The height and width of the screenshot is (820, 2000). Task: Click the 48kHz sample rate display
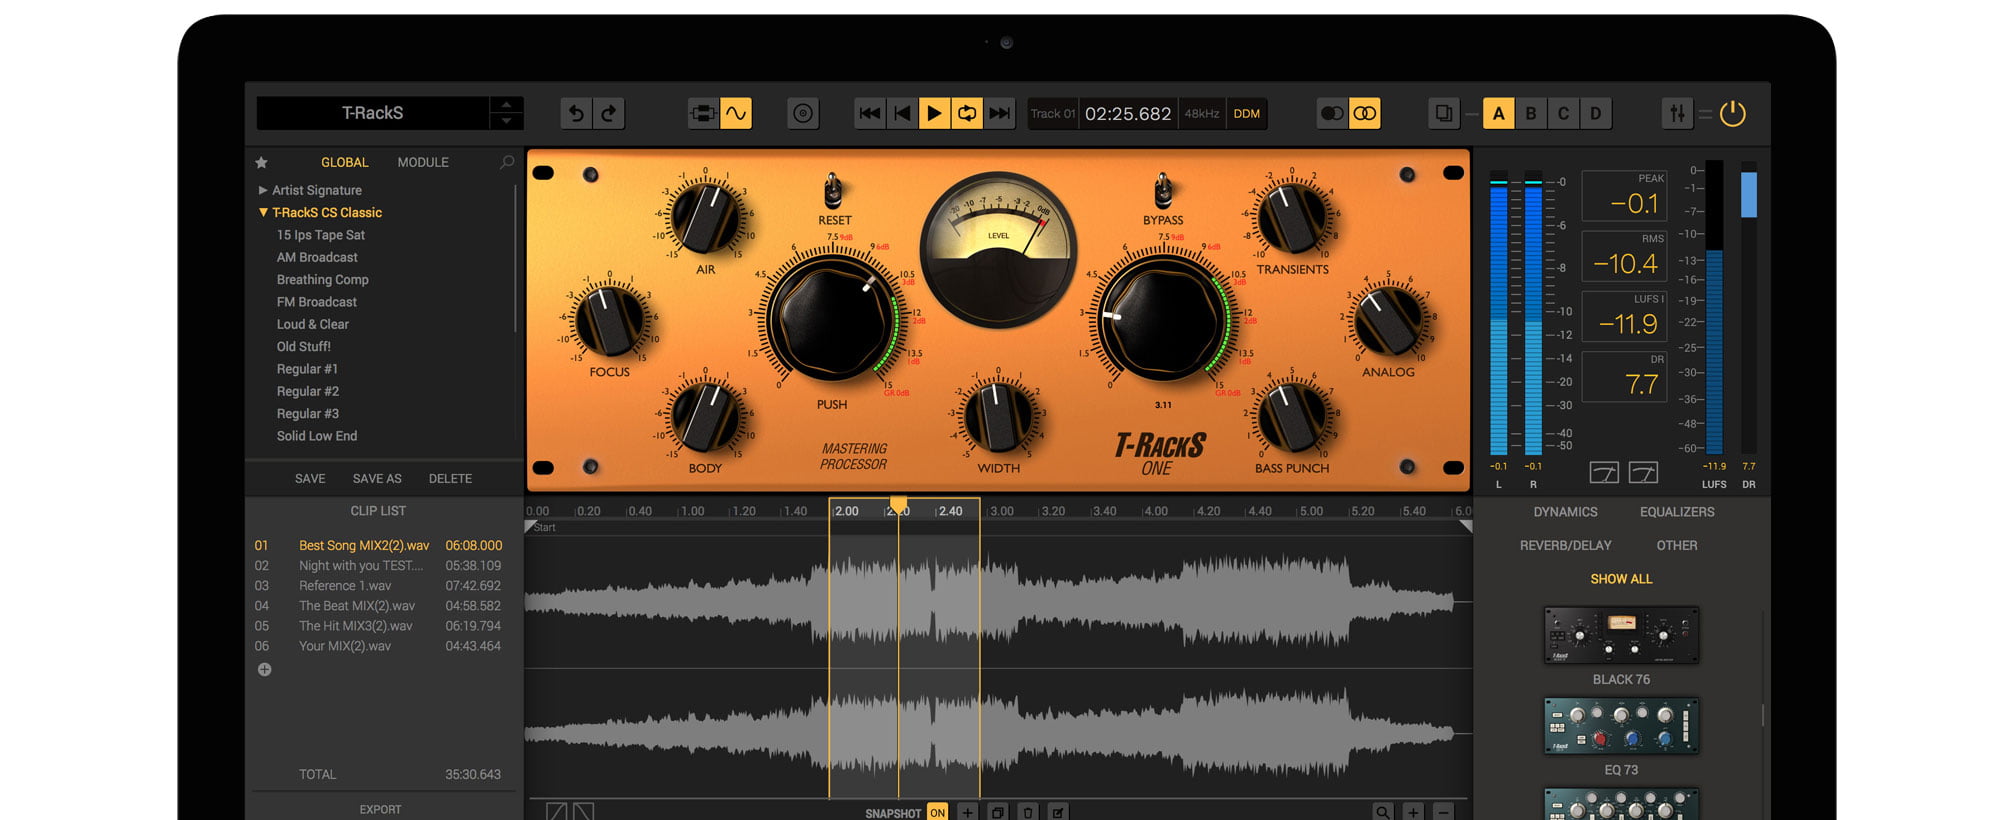coord(1202,114)
